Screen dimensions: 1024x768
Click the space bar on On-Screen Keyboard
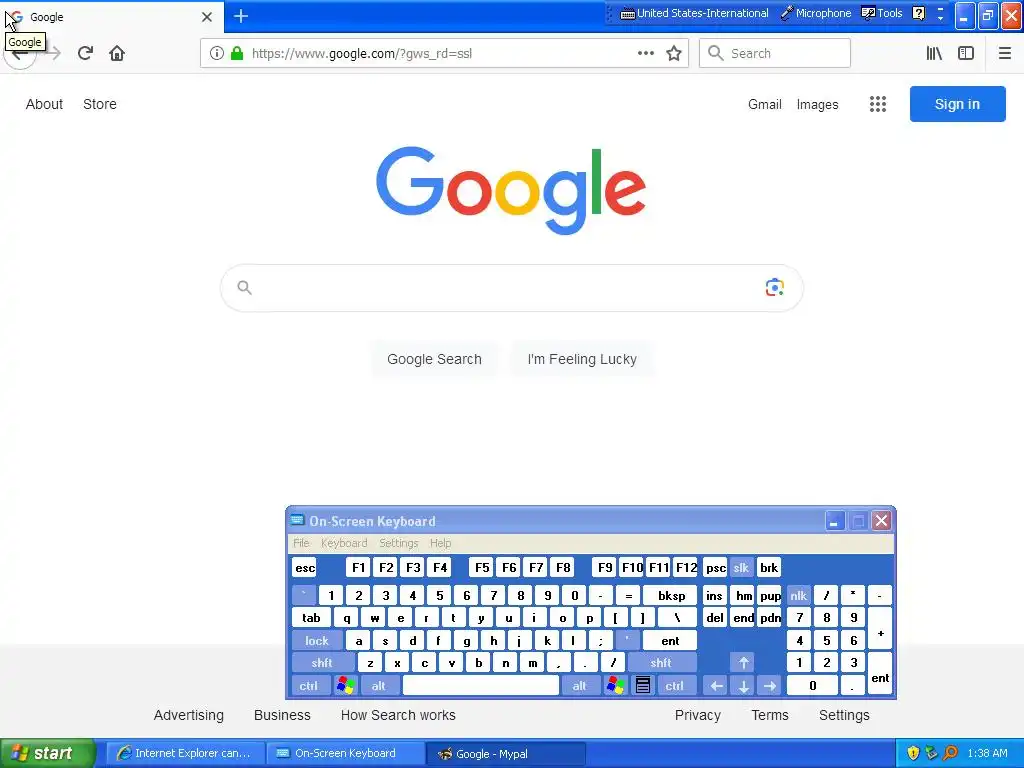tap(481, 685)
